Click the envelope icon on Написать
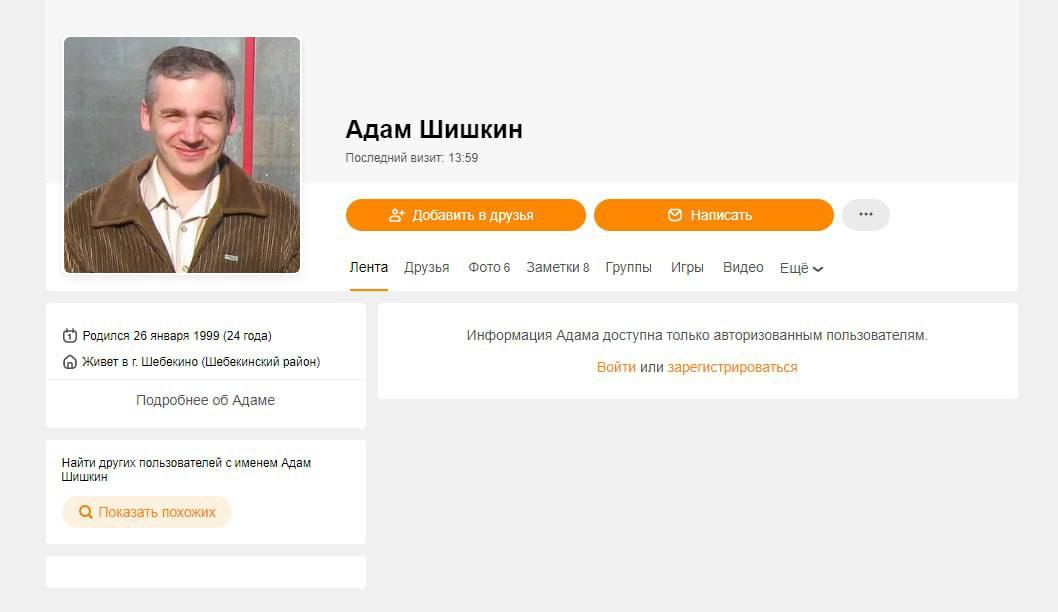The image size is (1058, 612). click(x=675, y=215)
